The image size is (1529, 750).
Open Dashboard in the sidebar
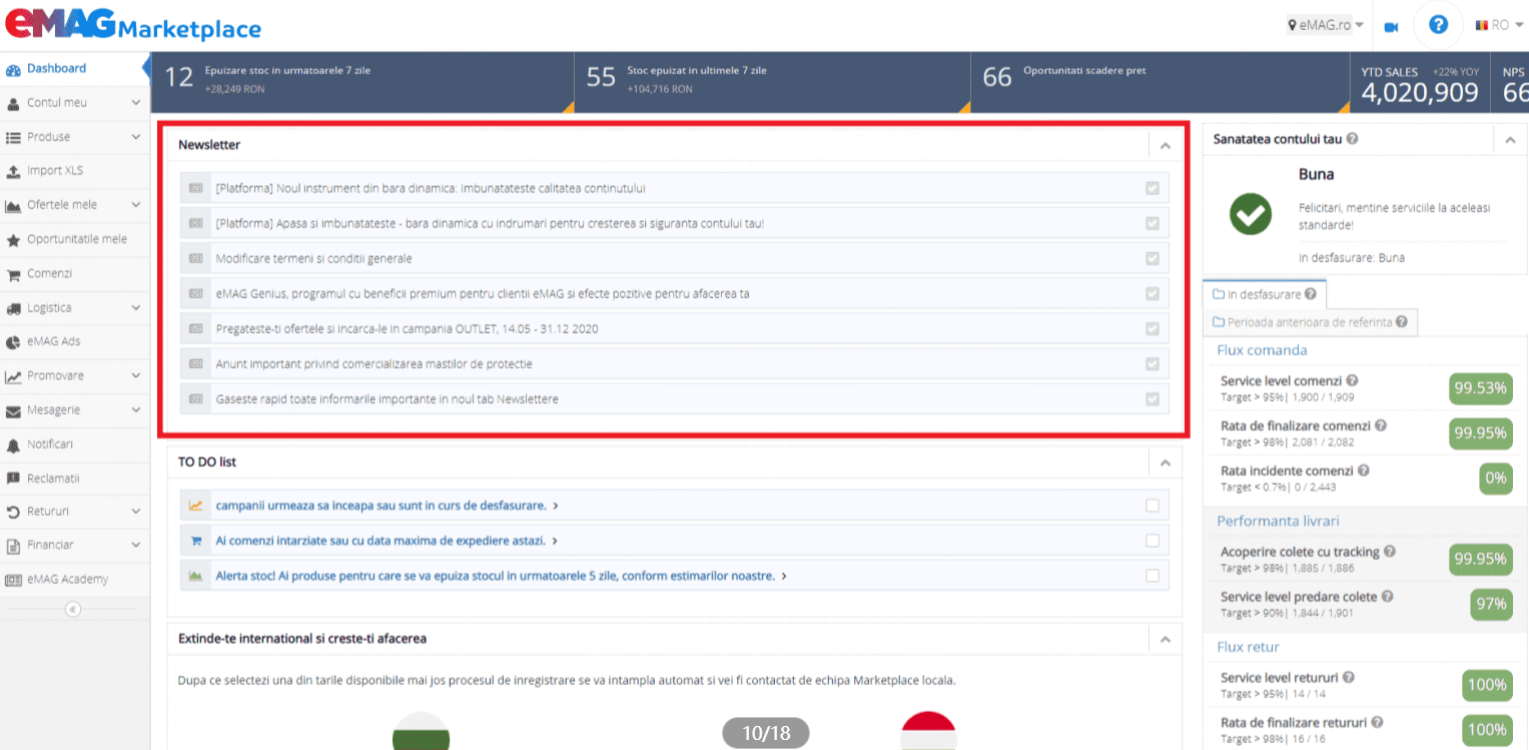74,69
